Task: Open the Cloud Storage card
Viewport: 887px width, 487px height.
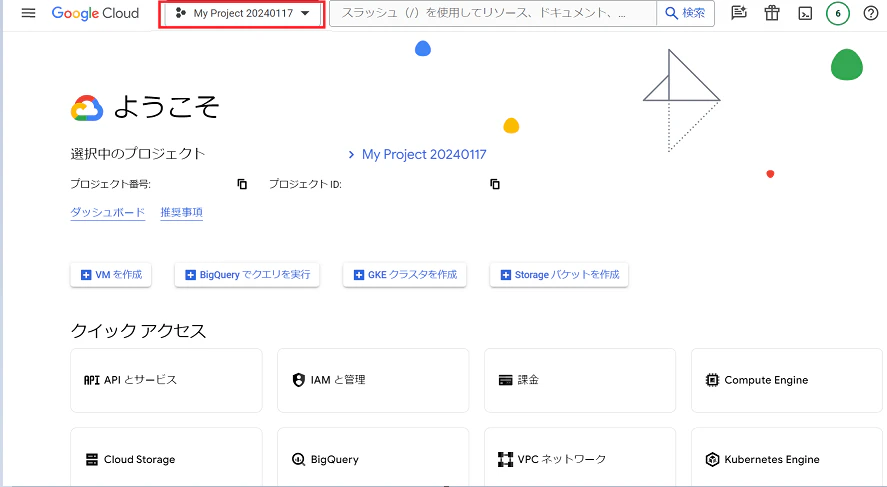Action: tap(166, 457)
